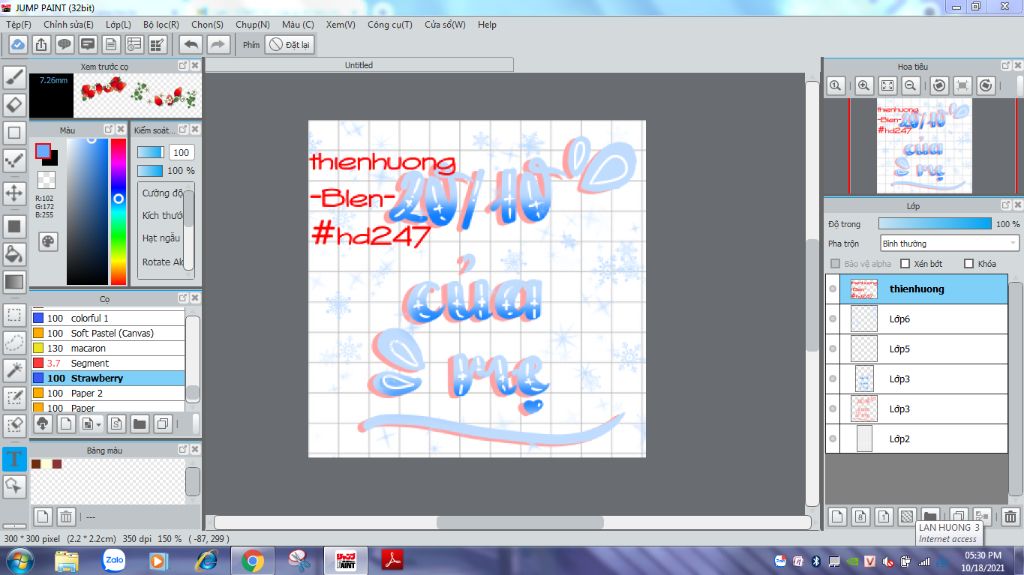Select the macaron brush
The height and width of the screenshot is (575, 1024).
[x=108, y=348]
